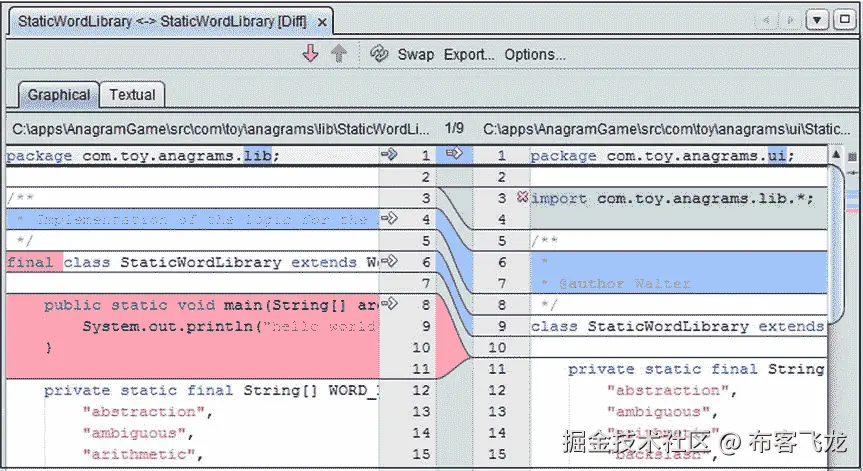Screen dimensions: 863x471
Task: Click the "public static void main" line
Action: (211, 305)
